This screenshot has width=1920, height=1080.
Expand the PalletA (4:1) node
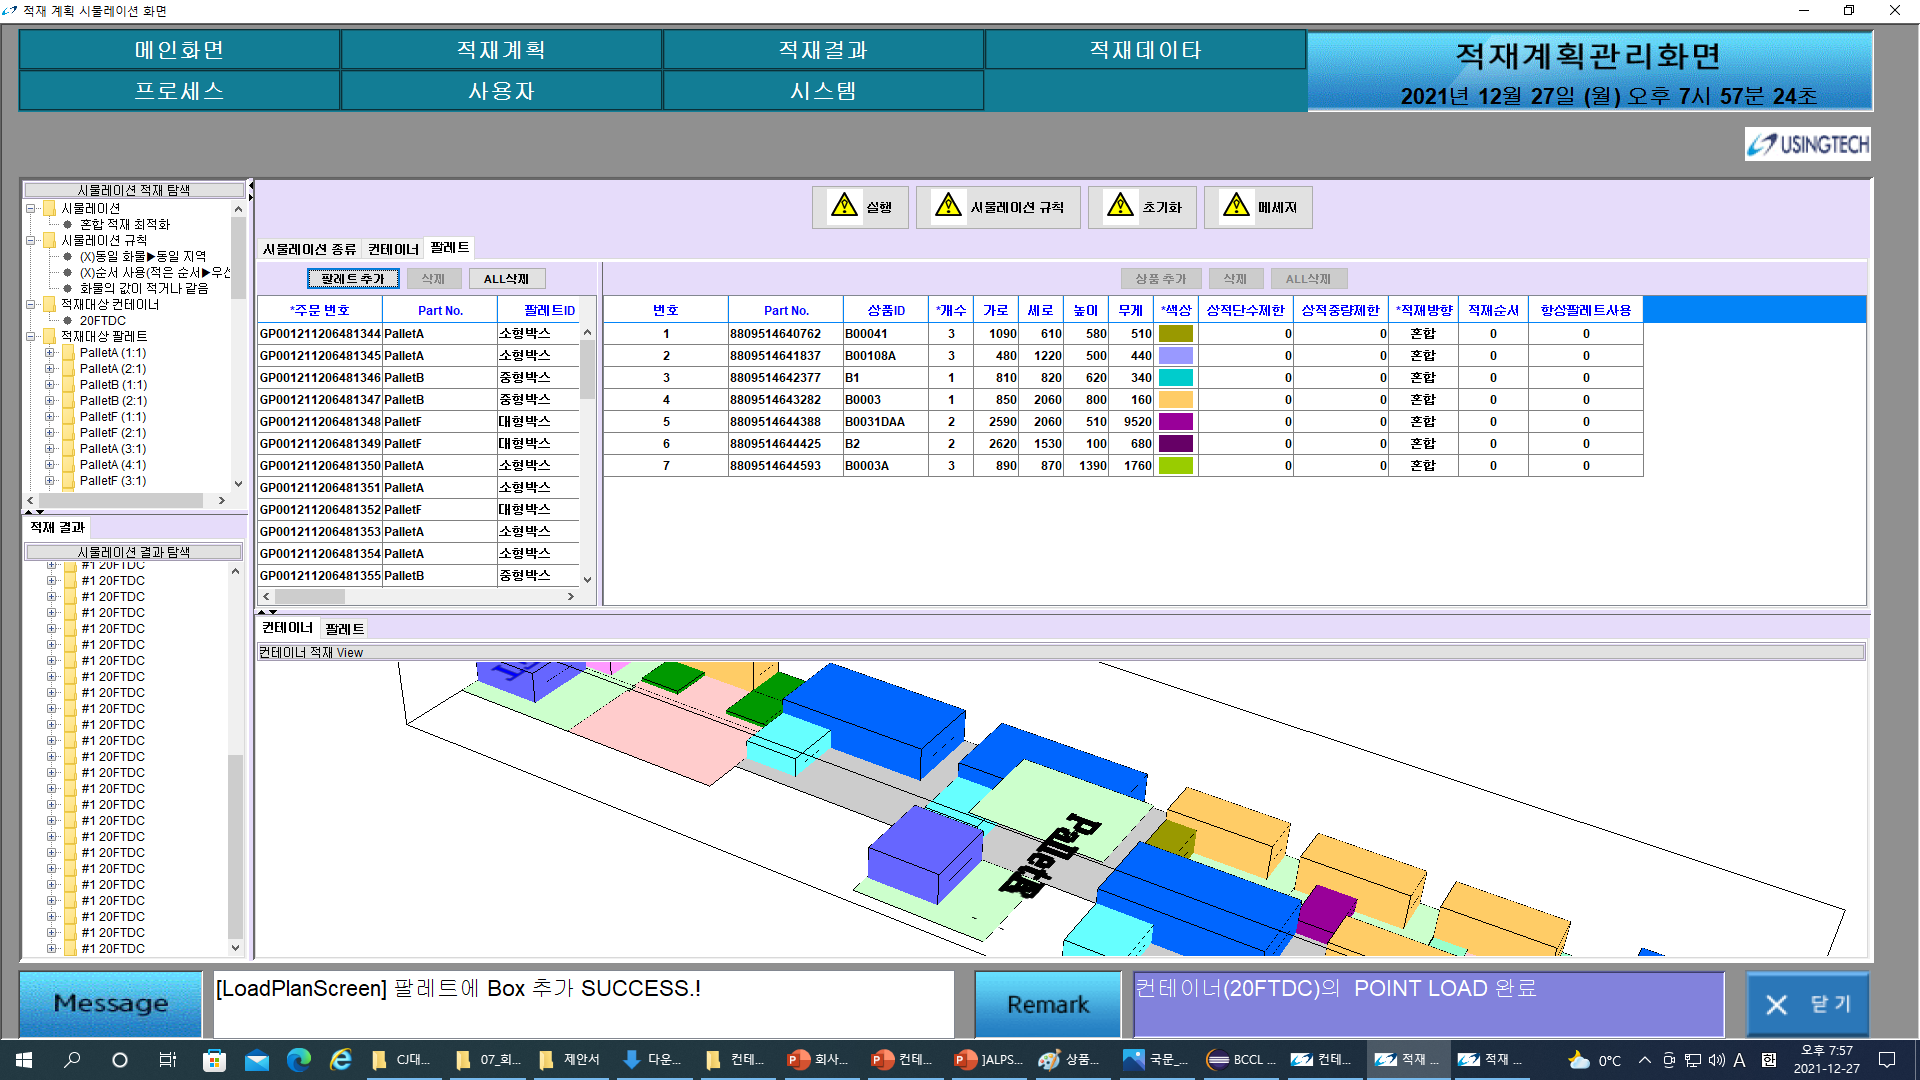click(x=50, y=464)
